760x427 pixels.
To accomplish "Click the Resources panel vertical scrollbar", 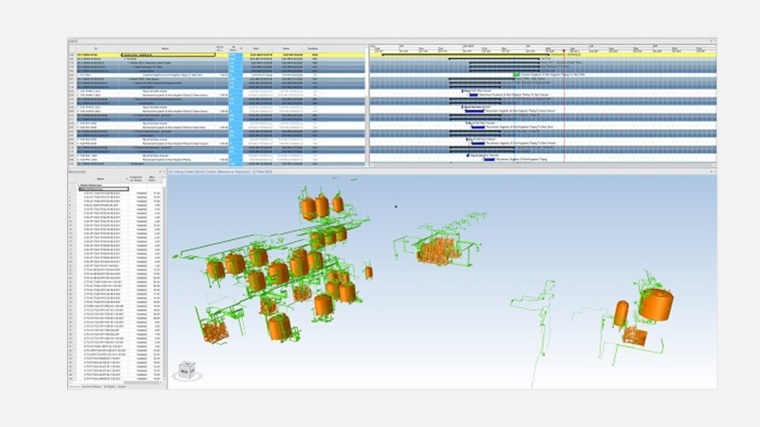I will (163, 281).
